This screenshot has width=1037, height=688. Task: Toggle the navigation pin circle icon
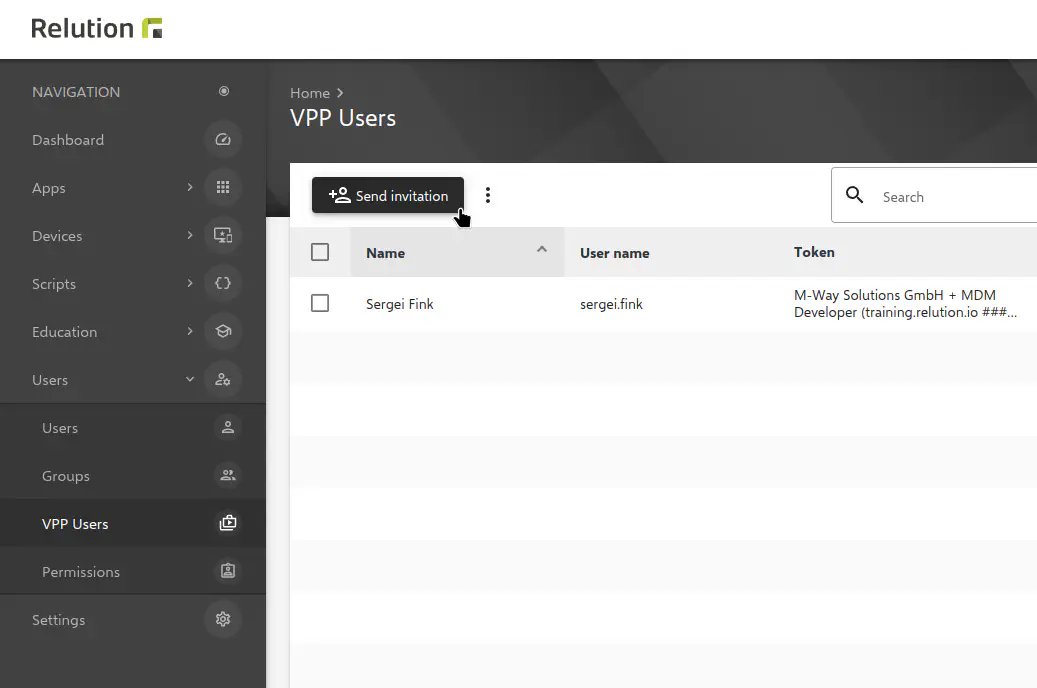click(223, 91)
